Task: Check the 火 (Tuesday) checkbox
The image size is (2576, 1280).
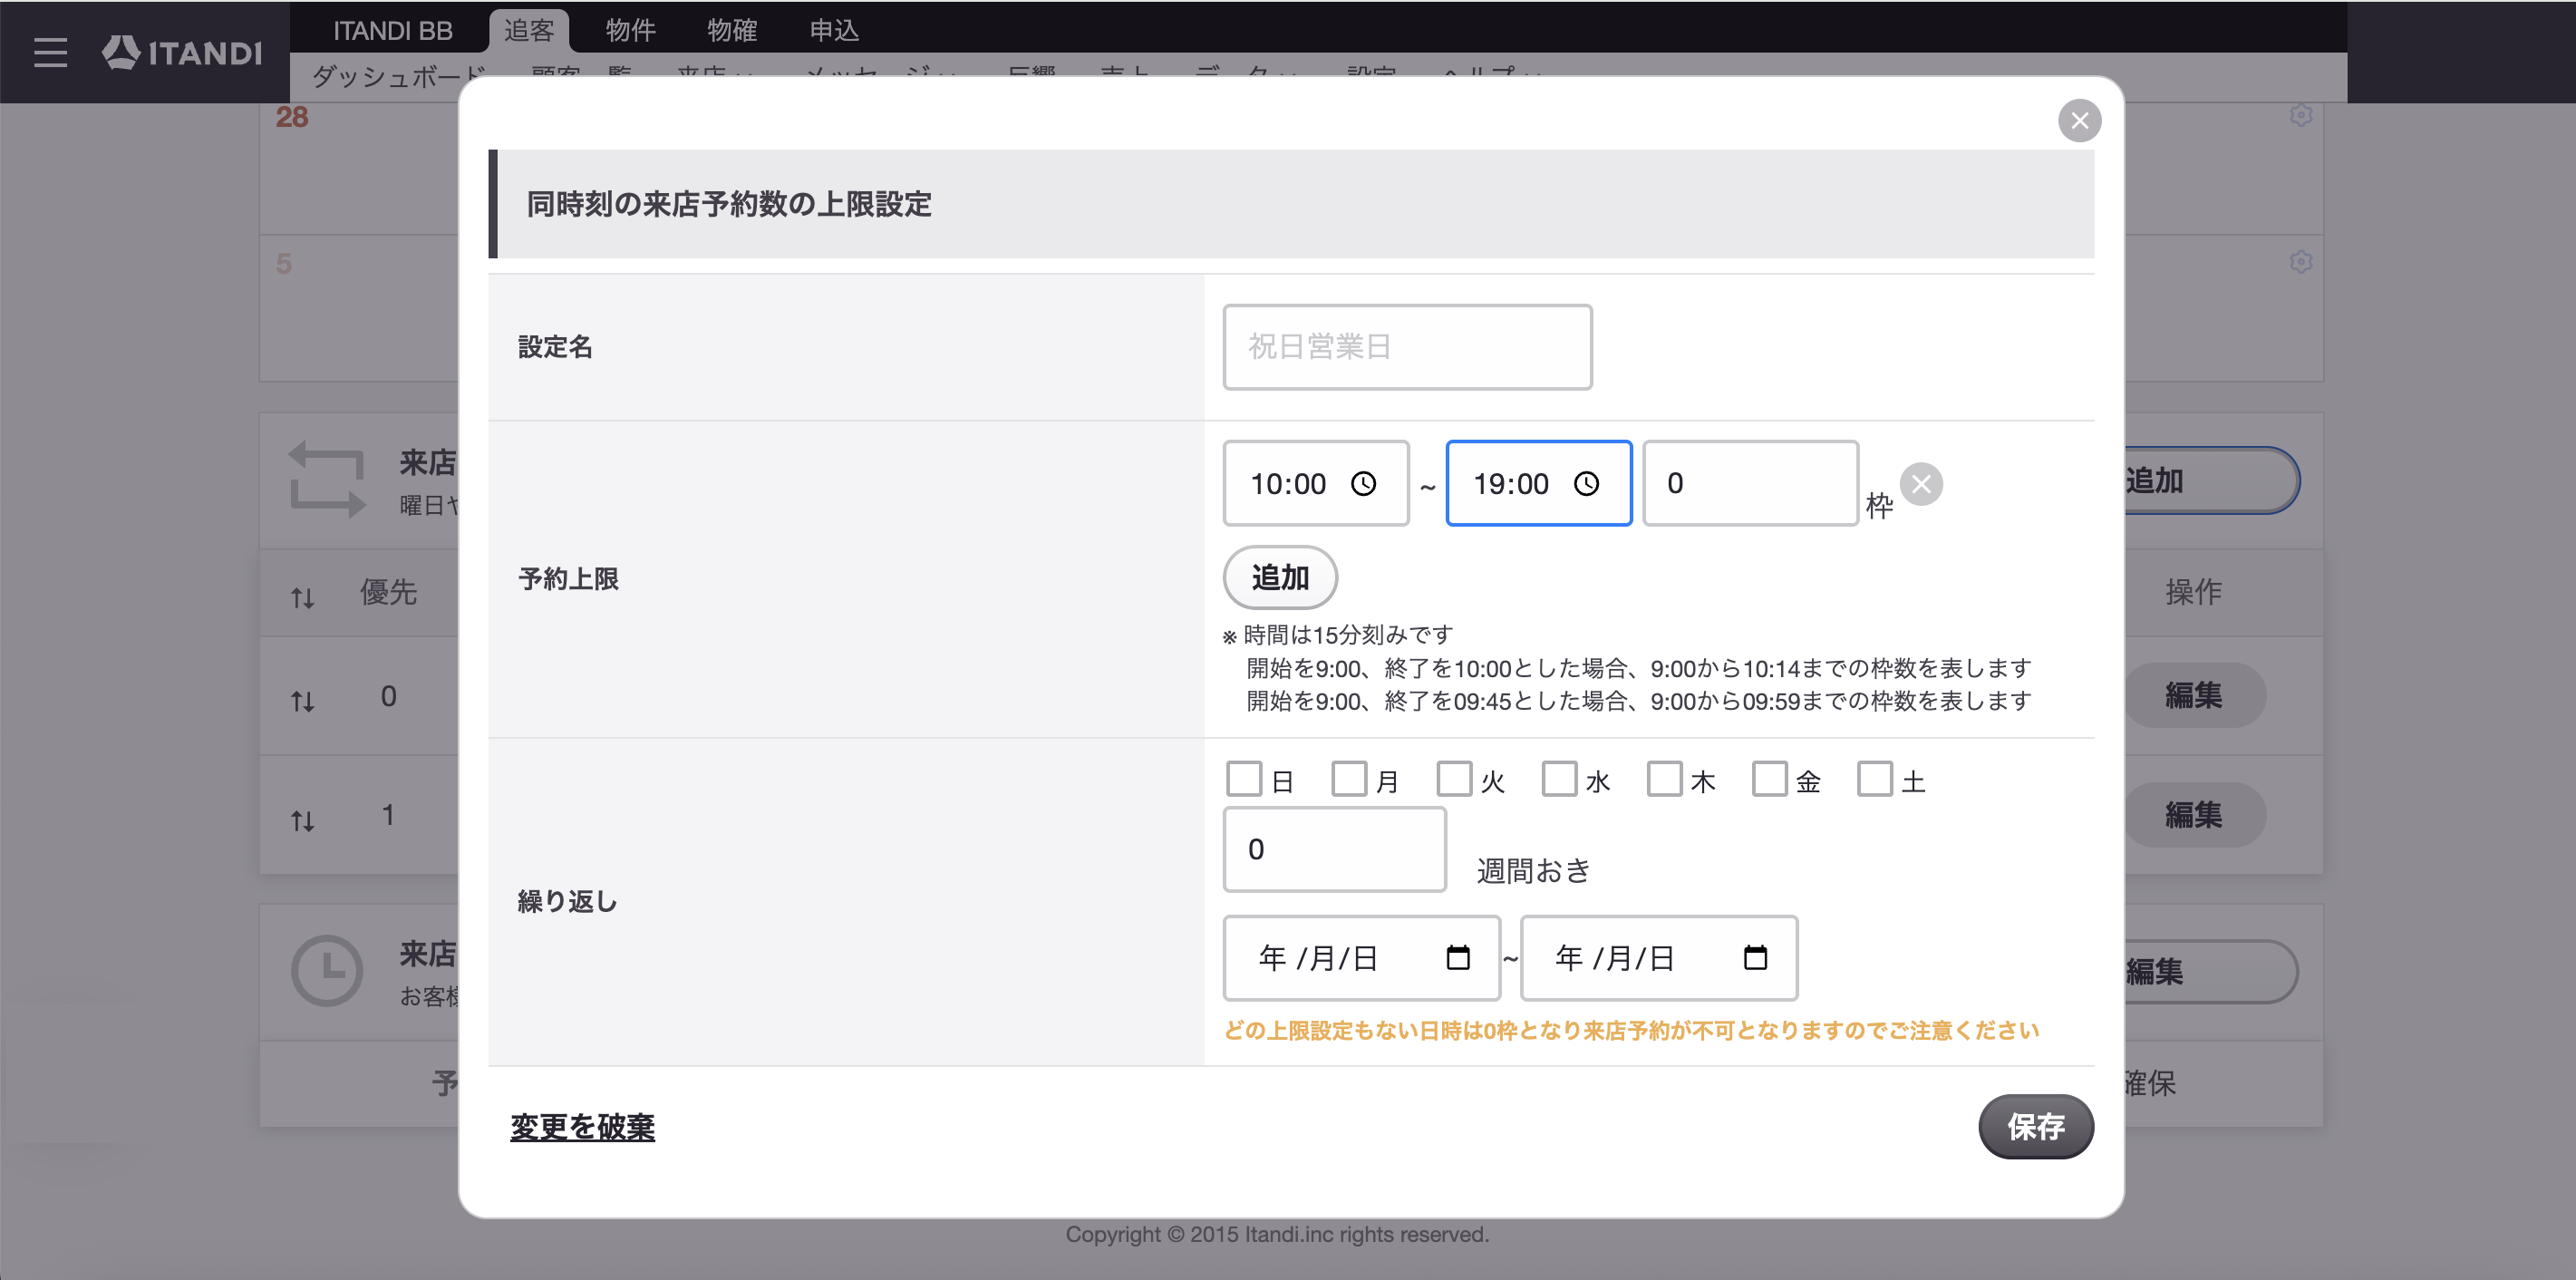Action: [x=1454, y=779]
